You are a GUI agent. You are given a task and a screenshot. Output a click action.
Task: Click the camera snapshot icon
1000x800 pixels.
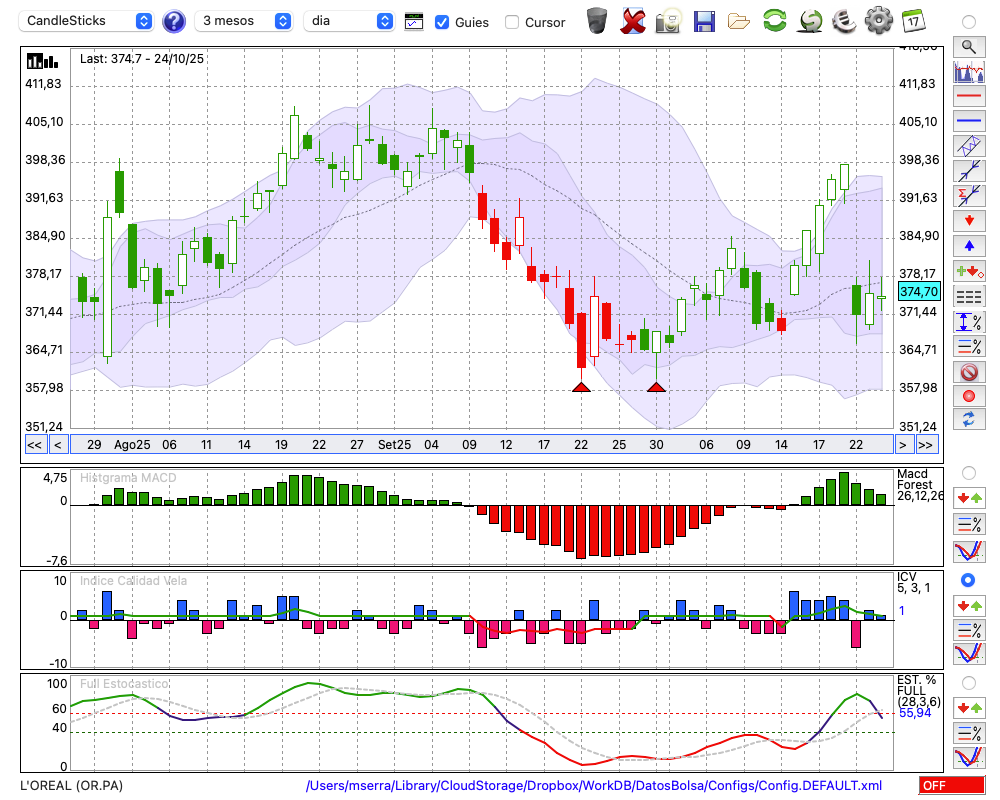click(669, 21)
